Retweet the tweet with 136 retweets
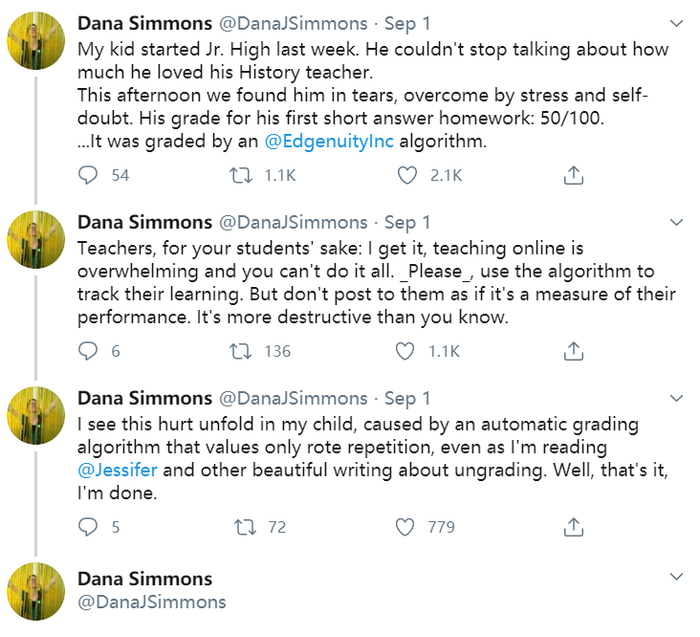This screenshot has height=637, width=700. point(241,351)
